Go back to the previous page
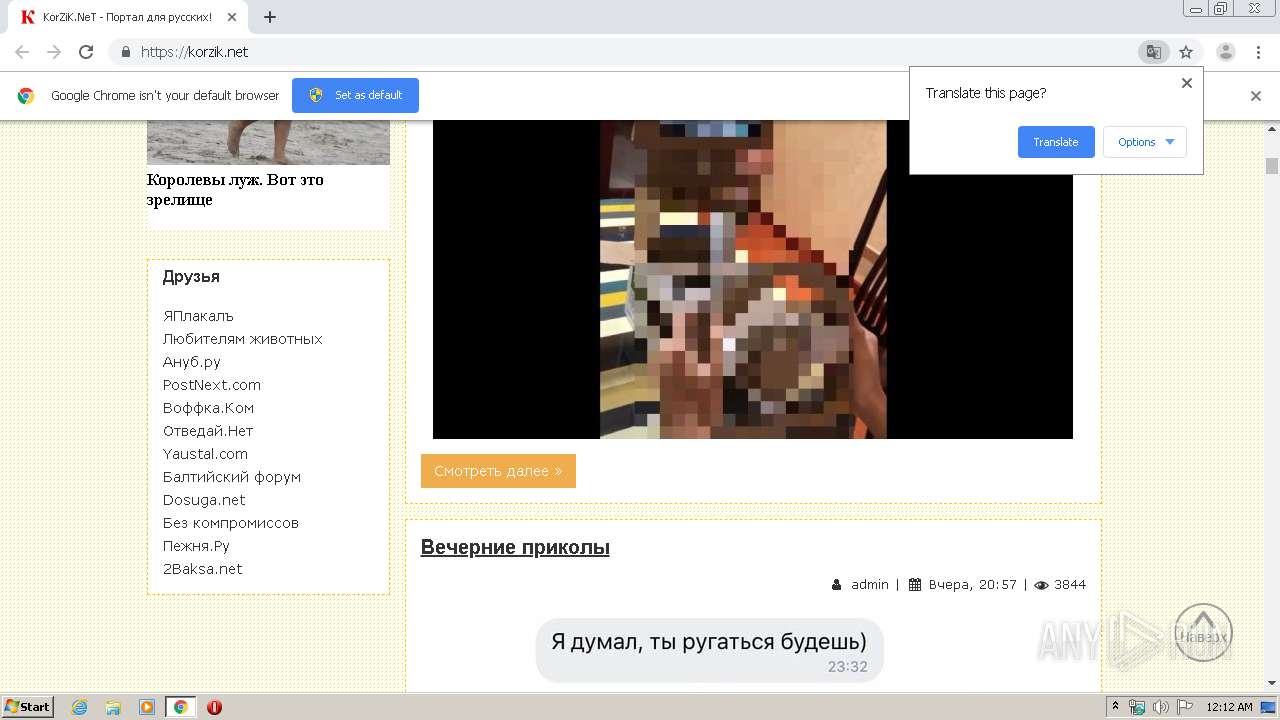1280x720 pixels. pos(22,52)
